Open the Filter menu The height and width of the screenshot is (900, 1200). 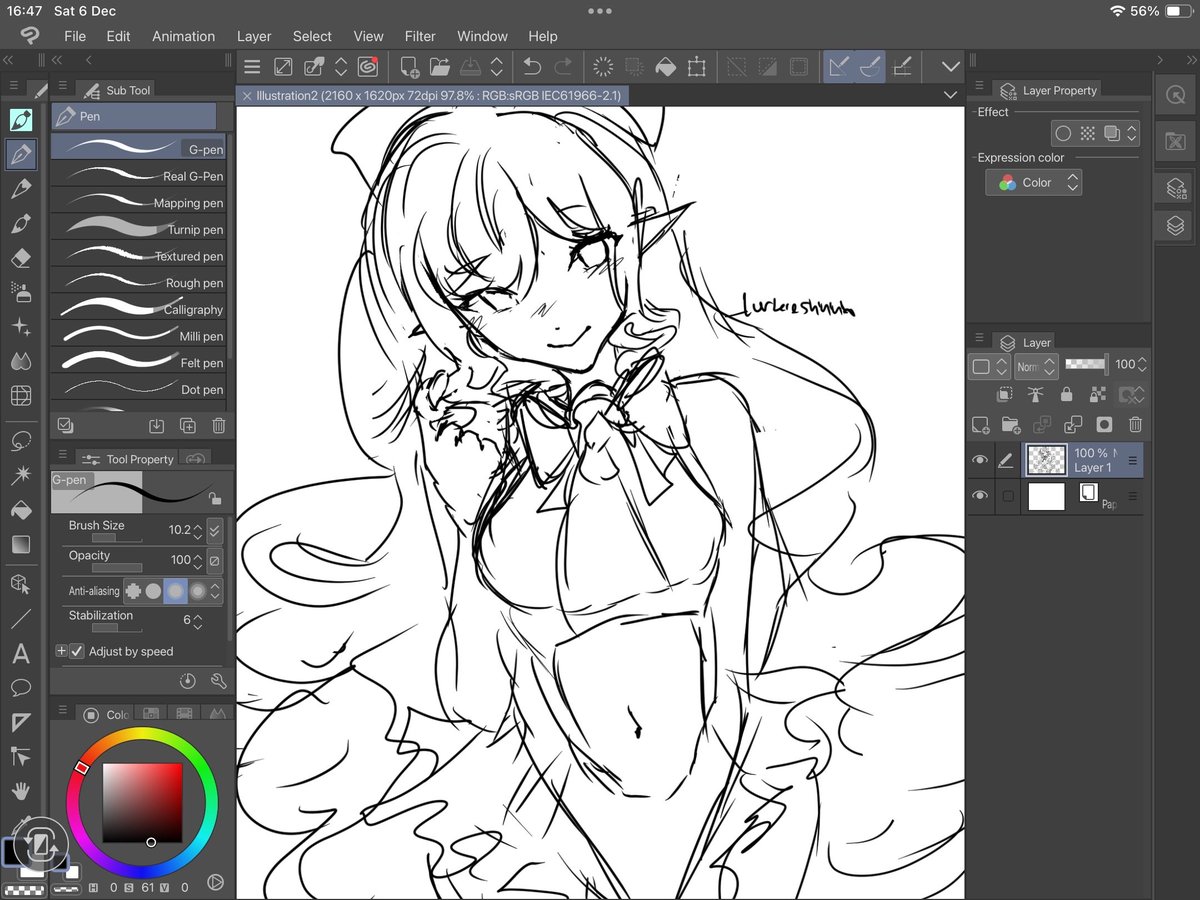(x=420, y=36)
